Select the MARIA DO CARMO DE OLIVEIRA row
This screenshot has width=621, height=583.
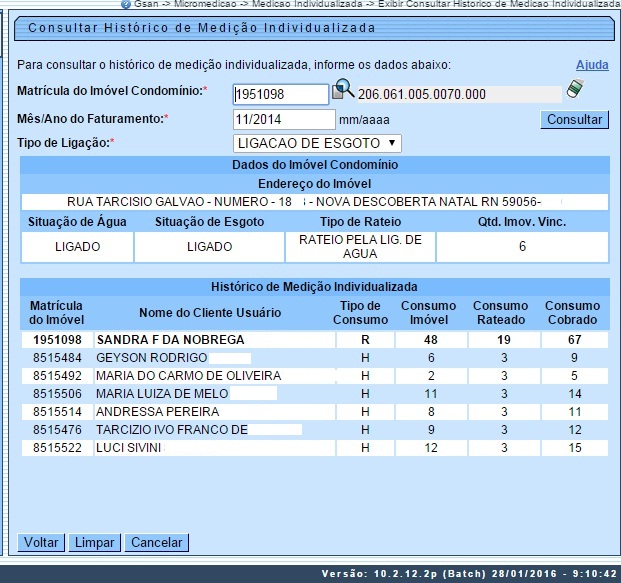coord(188,376)
